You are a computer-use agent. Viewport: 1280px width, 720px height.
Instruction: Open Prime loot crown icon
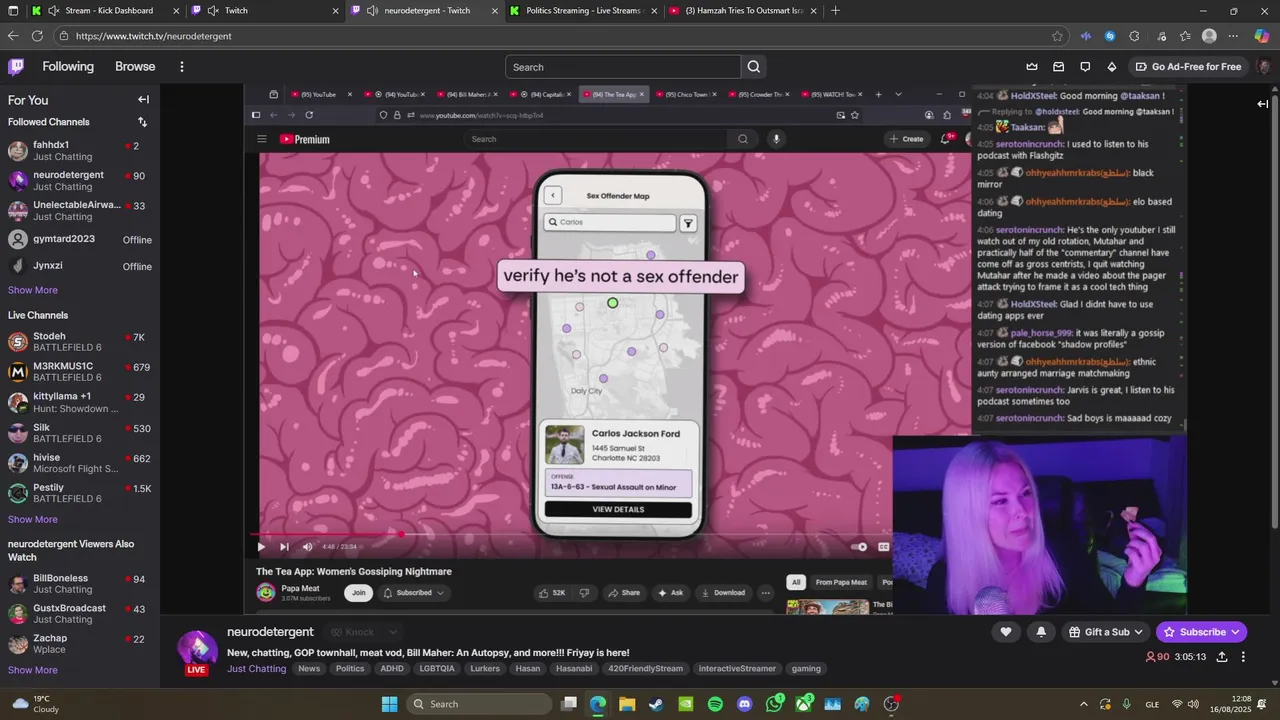click(1032, 67)
